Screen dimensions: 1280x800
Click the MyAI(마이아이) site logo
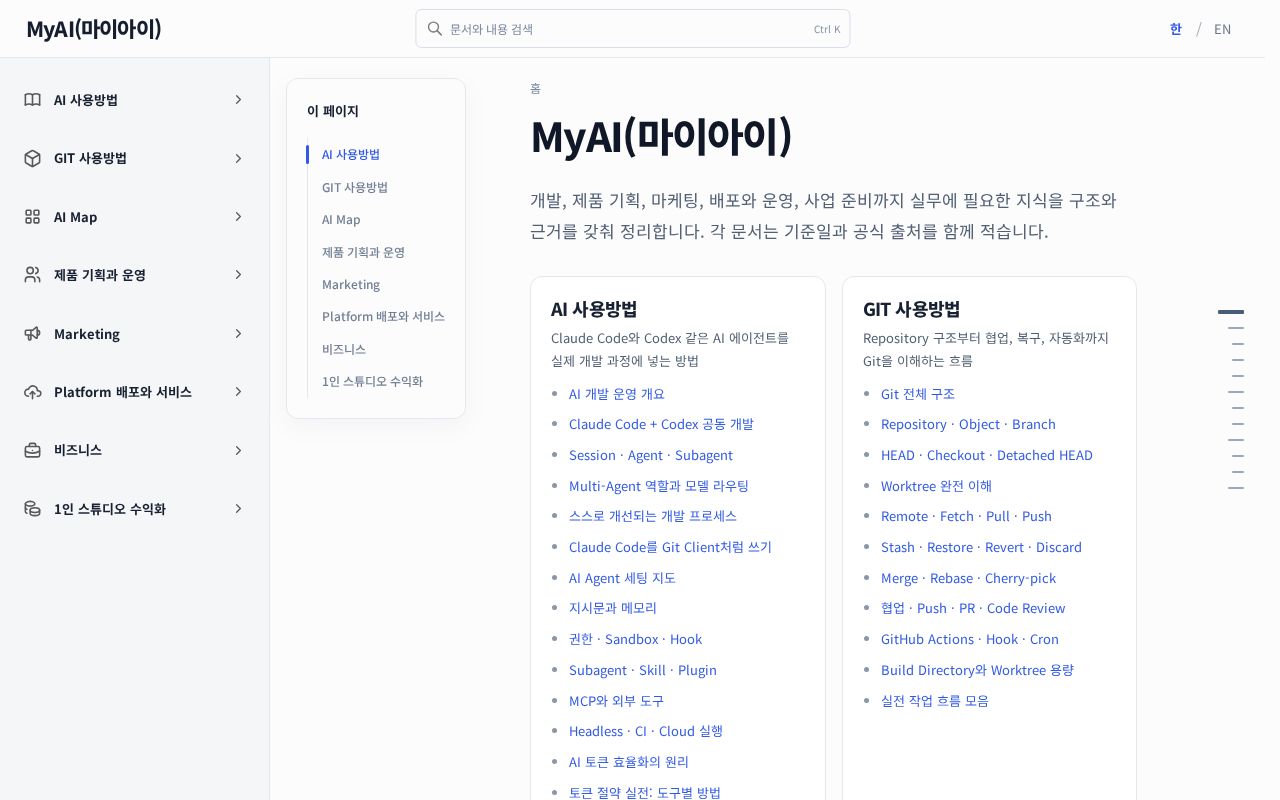(x=94, y=29)
